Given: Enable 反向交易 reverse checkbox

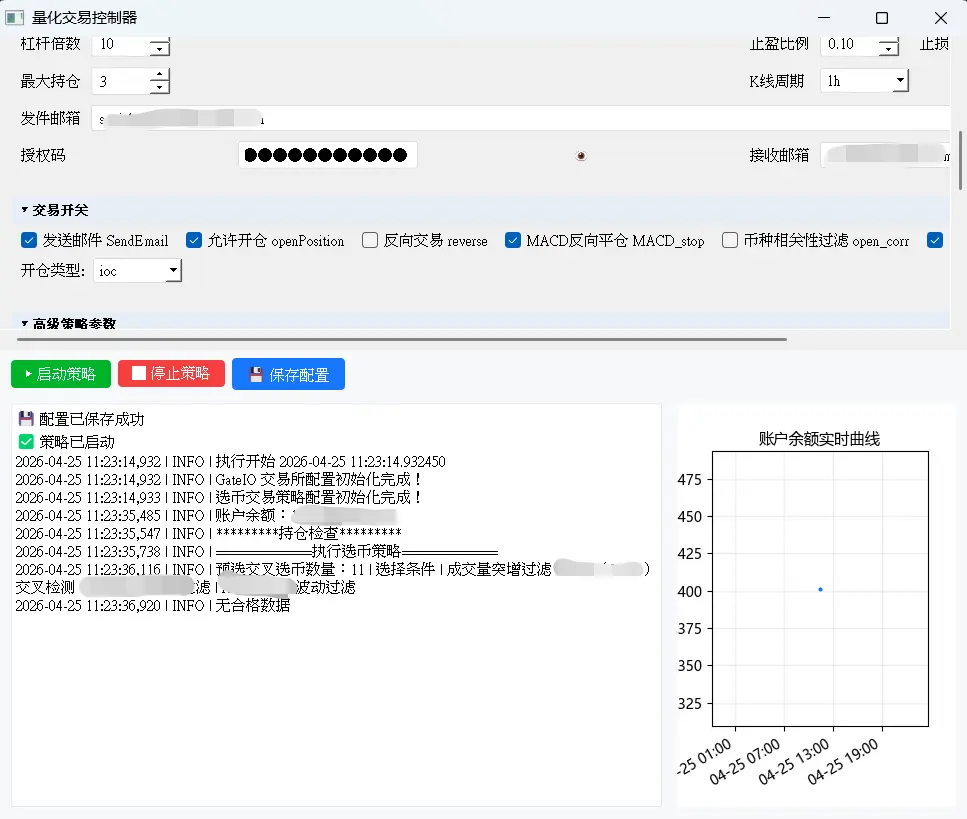Looking at the screenshot, I should 370,241.
